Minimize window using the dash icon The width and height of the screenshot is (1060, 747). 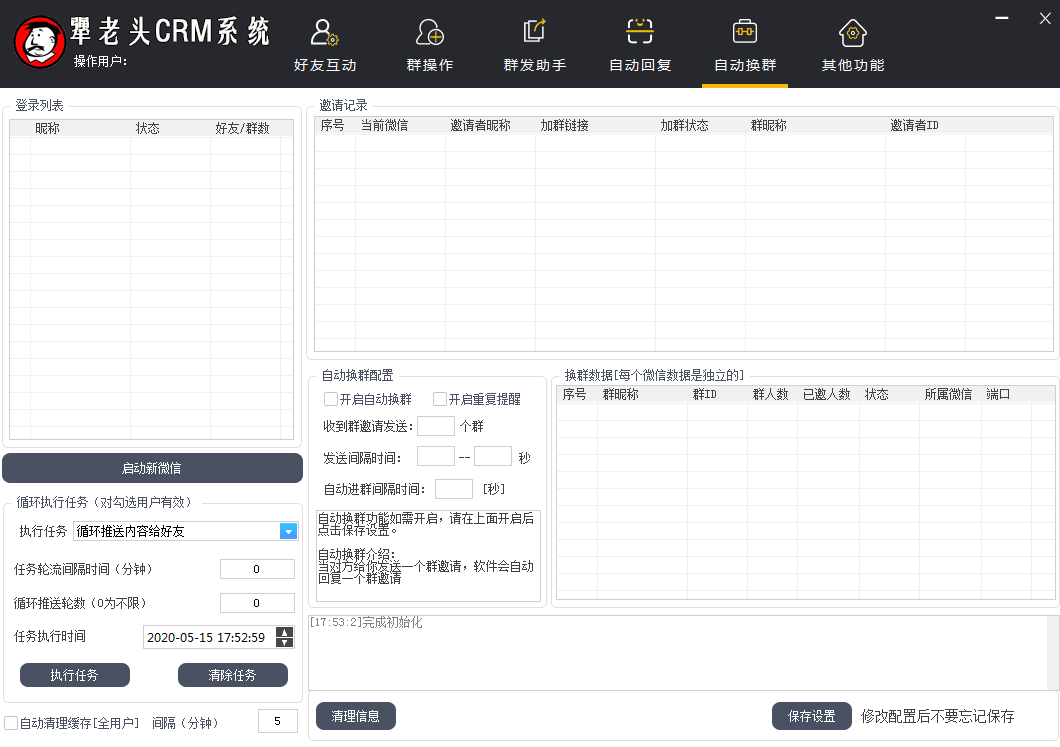1002,16
